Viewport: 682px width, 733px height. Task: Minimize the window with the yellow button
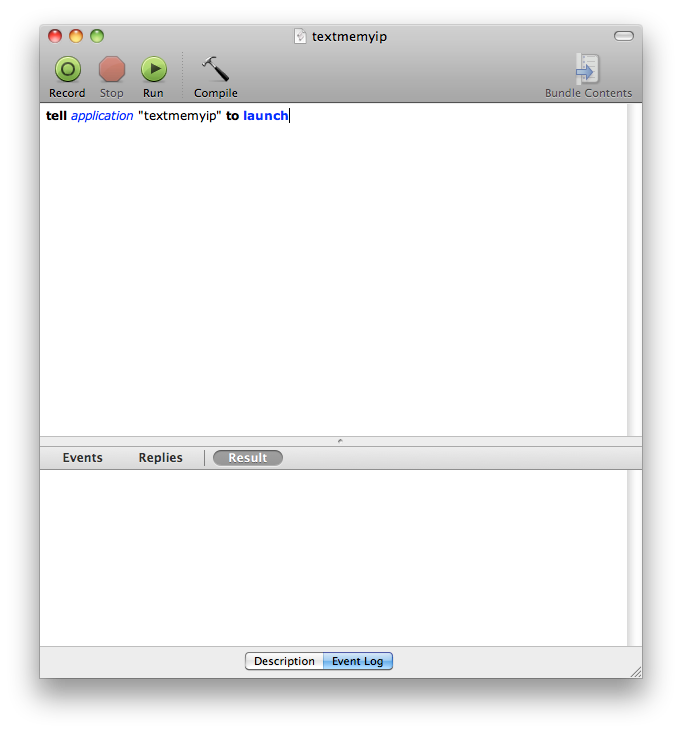coord(76,36)
